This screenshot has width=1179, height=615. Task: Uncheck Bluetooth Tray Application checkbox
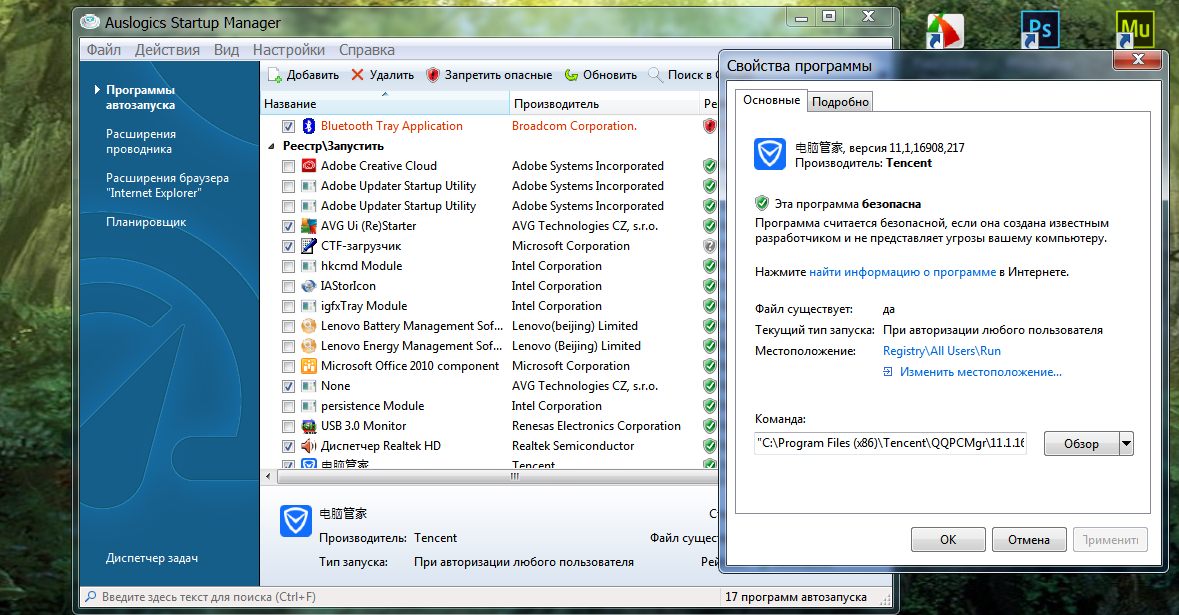click(x=288, y=126)
